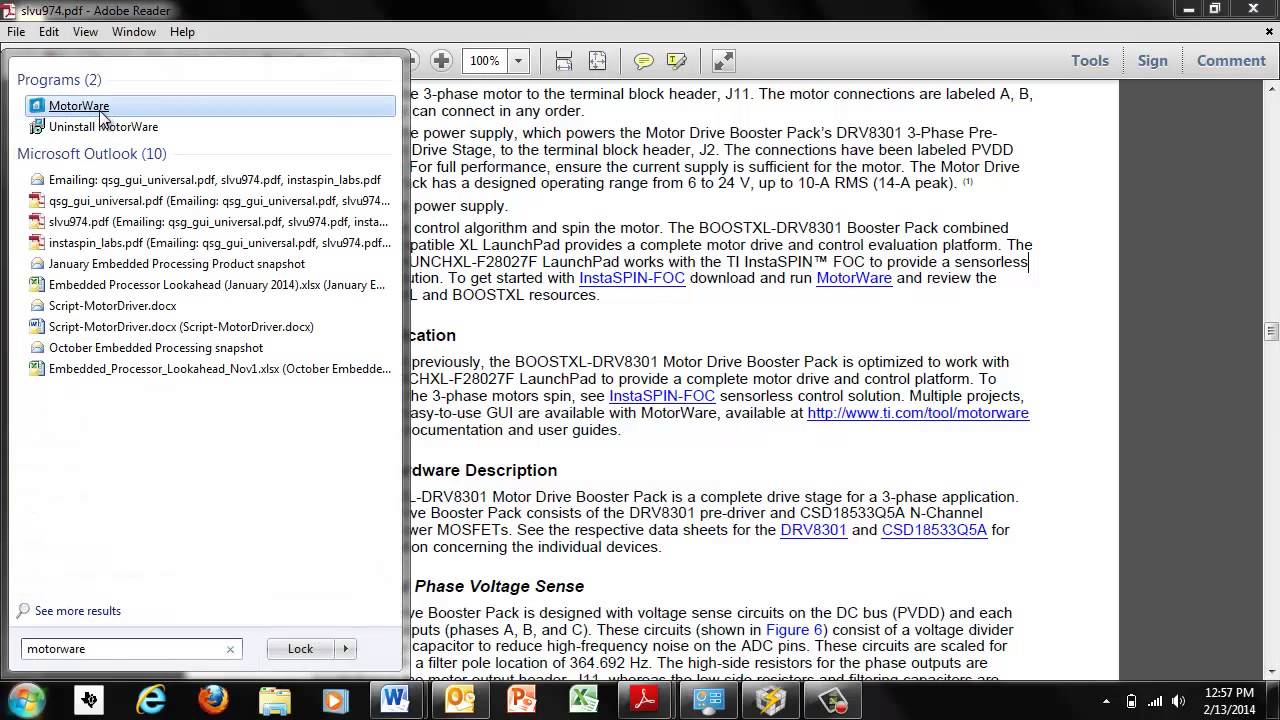Select the Uninstall MotorWare program entry

(210, 127)
